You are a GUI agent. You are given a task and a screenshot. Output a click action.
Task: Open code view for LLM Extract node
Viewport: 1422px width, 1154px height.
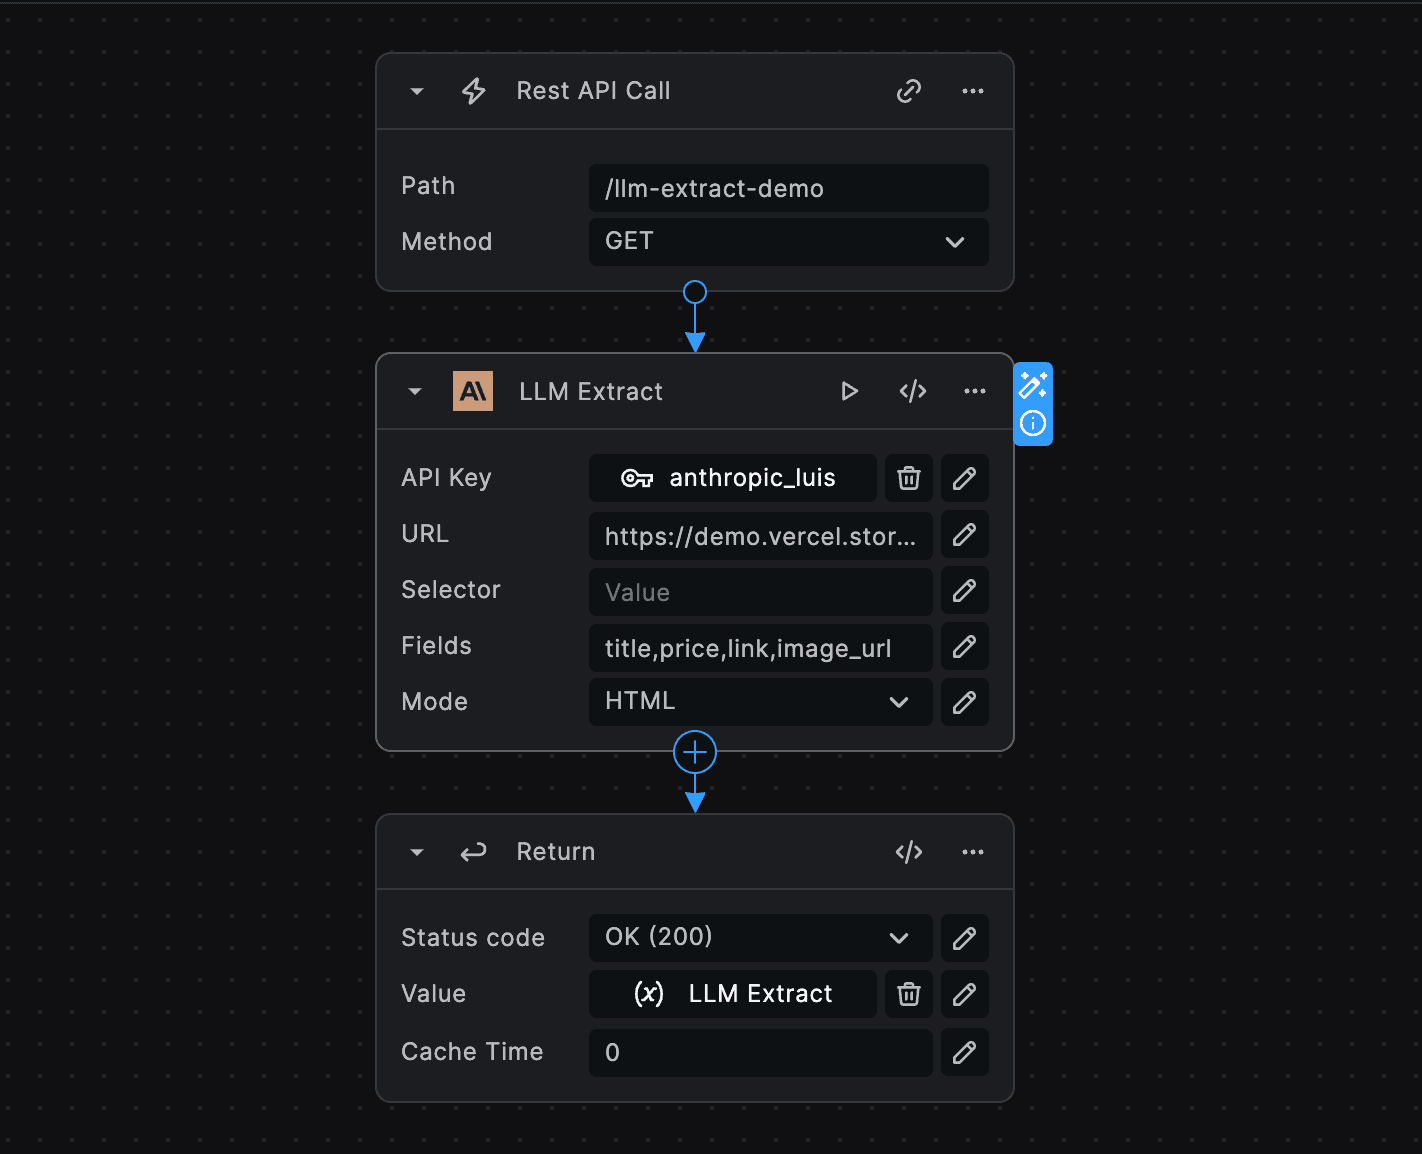point(912,391)
